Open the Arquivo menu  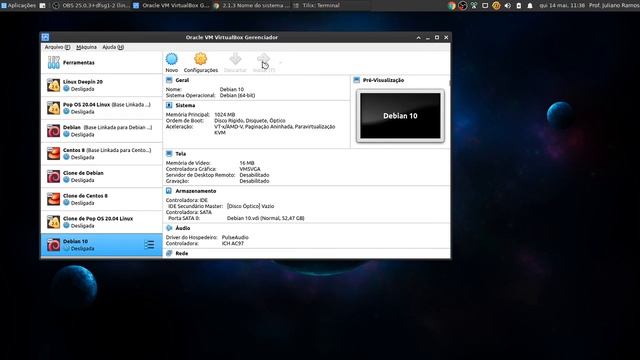(x=57, y=47)
